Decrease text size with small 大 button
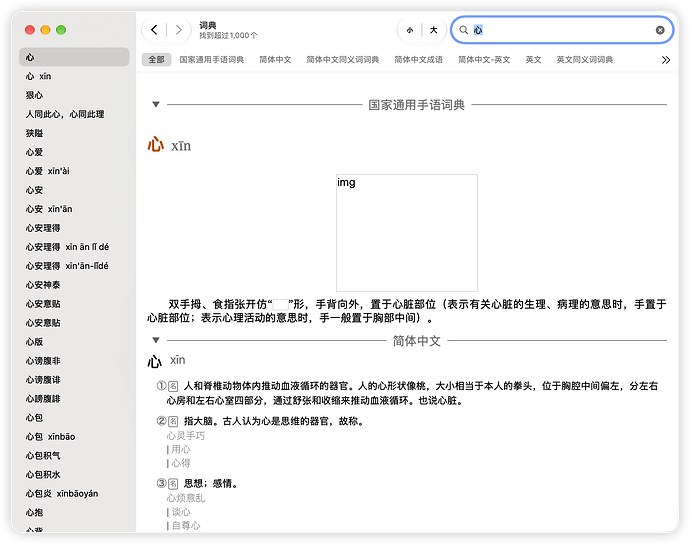The image size is (690, 544). (x=410, y=30)
